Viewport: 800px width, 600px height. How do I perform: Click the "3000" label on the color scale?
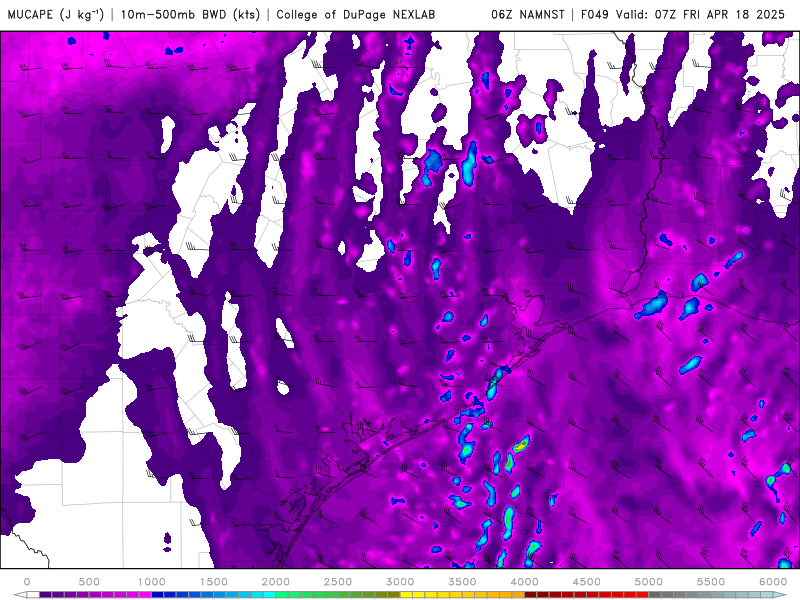[x=400, y=582]
